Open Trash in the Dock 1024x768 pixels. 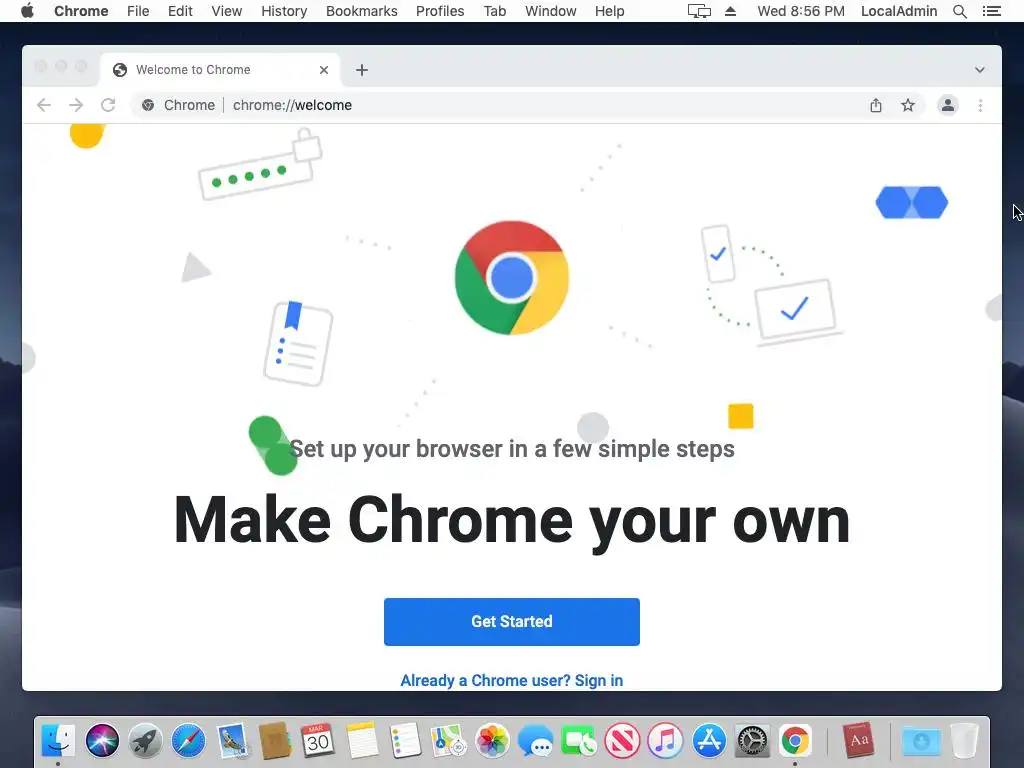[x=964, y=741]
